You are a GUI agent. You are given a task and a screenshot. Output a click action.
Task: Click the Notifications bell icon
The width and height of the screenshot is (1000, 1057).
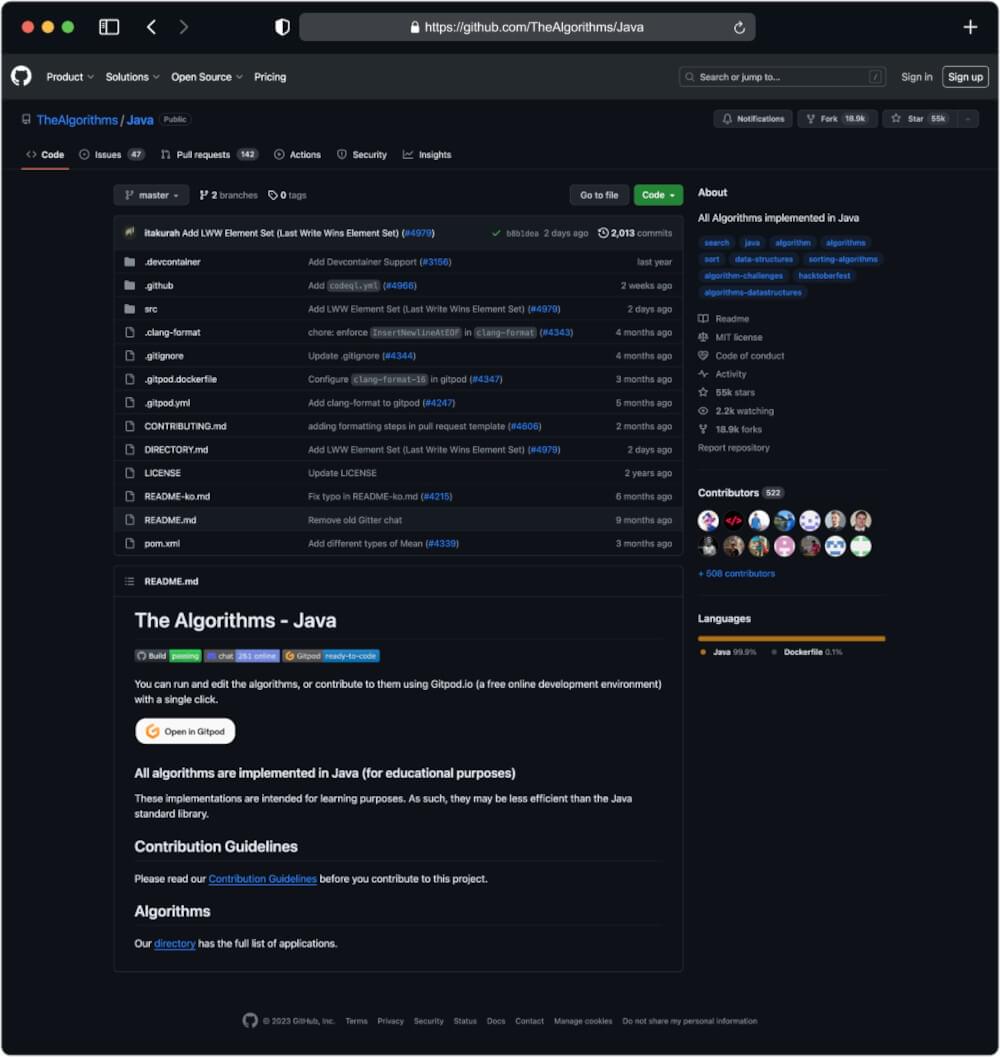tap(726, 117)
